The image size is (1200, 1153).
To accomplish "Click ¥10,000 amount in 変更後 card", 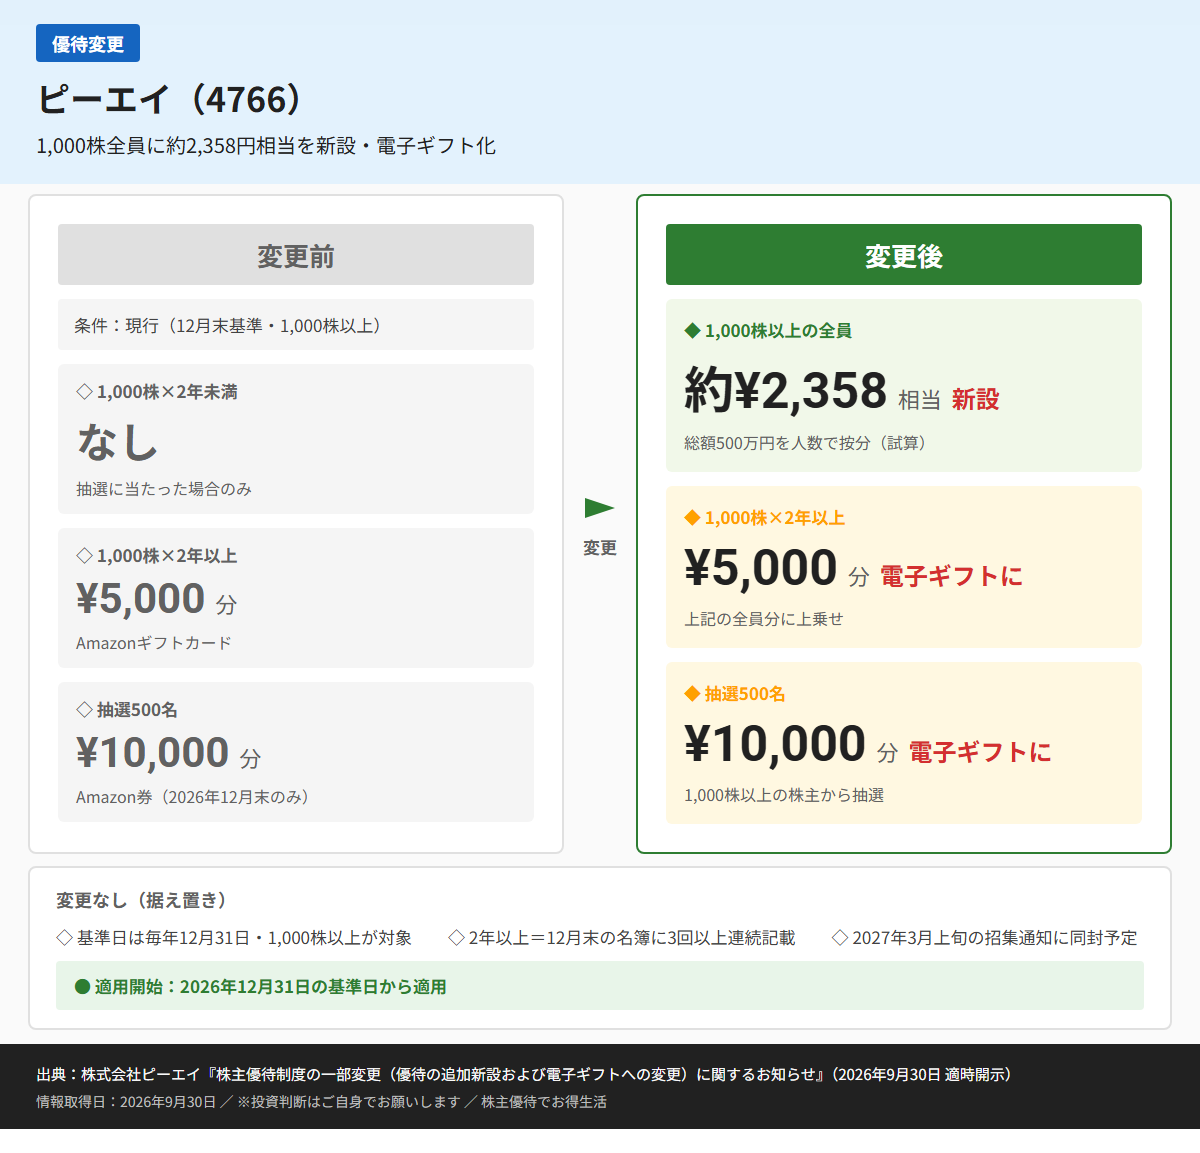I will (x=775, y=744).
